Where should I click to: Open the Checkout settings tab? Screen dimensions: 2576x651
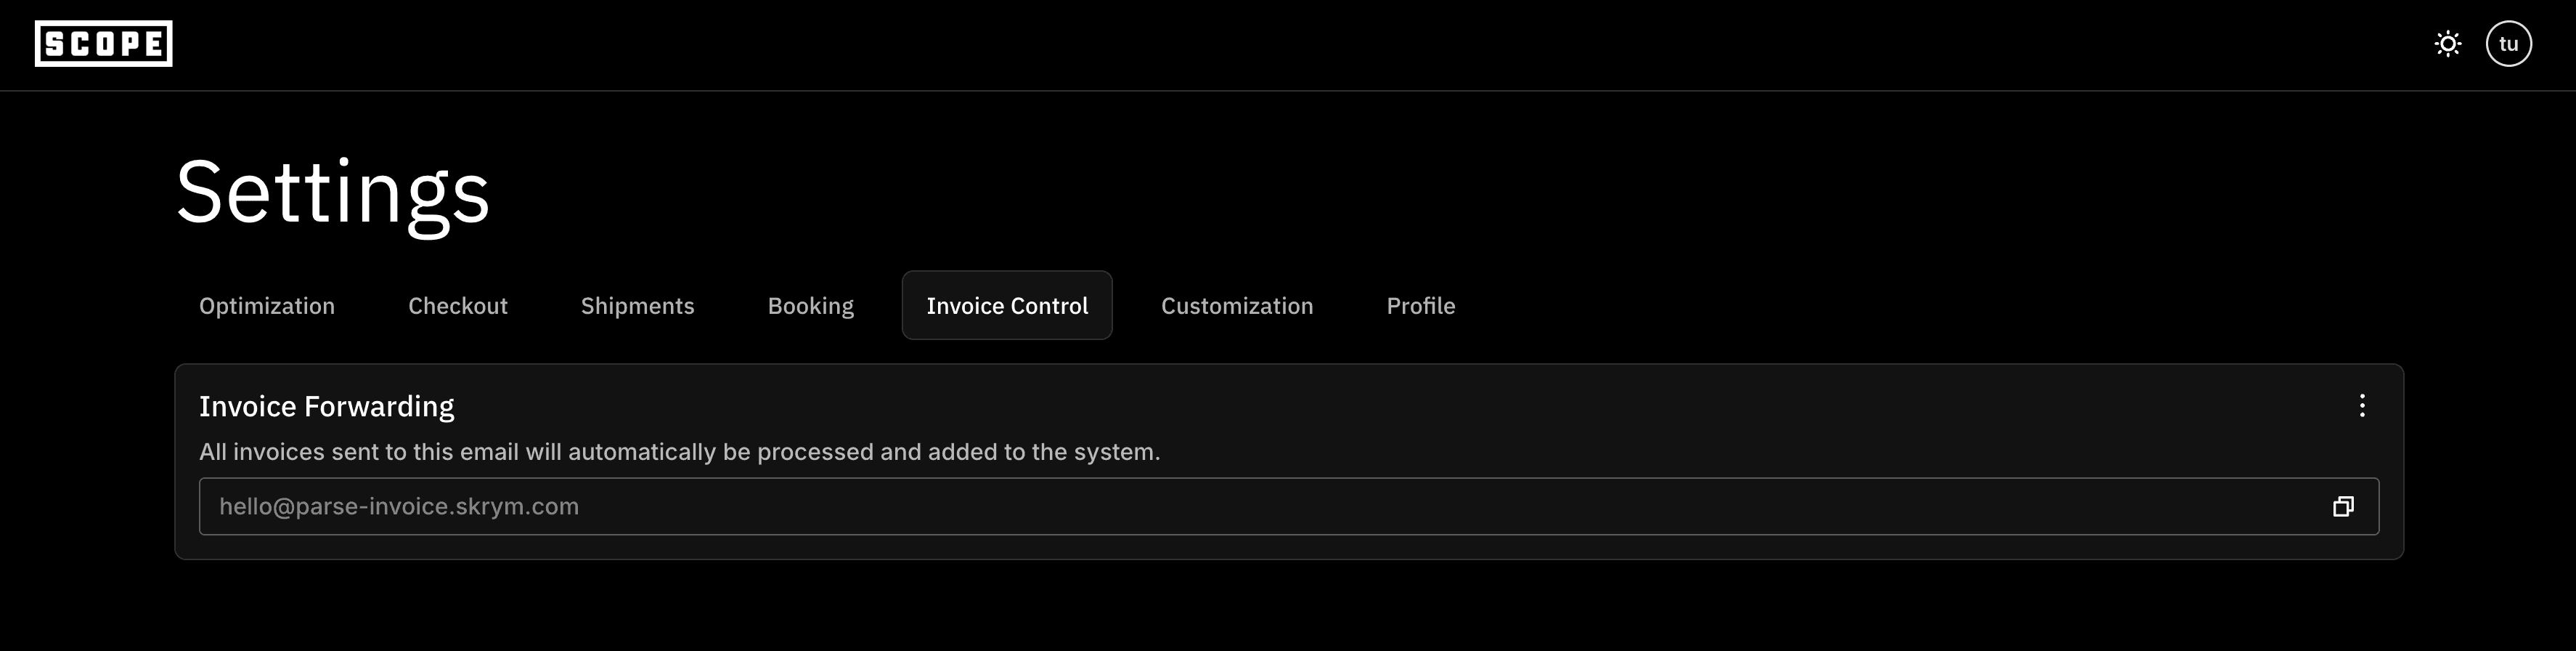tap(457, 305)
